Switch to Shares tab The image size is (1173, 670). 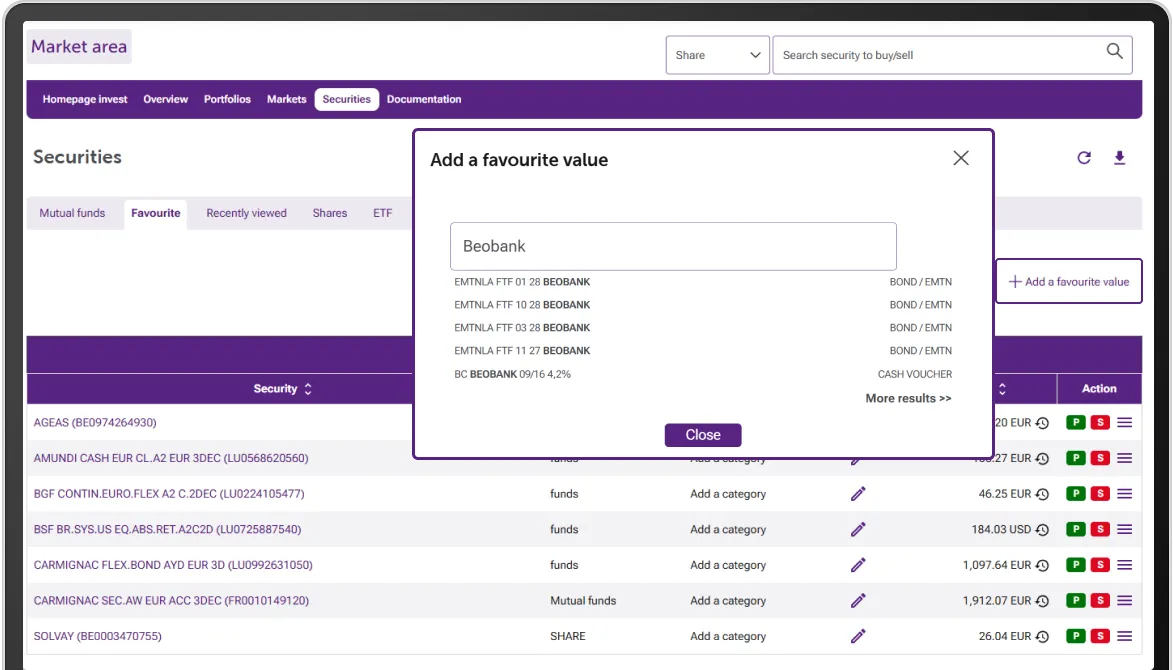click(330, 213)
